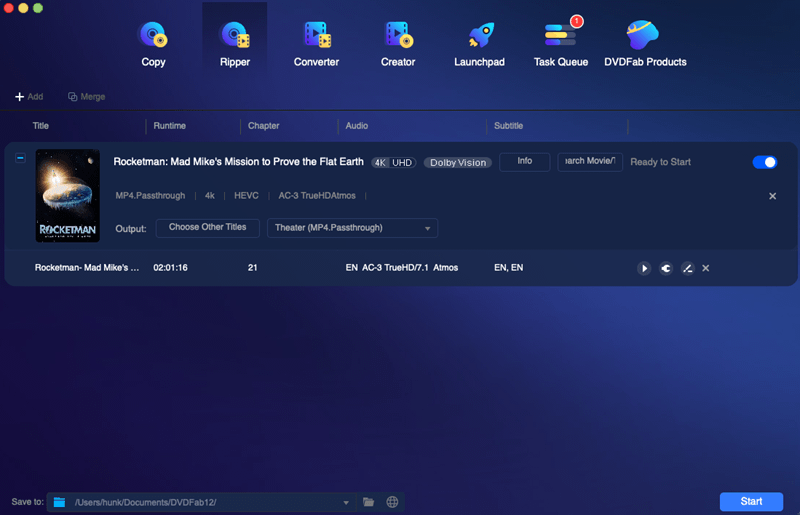This screenshot has width=800, height=515.
Task: Click the Merge button
Action: tap(87, 96)
